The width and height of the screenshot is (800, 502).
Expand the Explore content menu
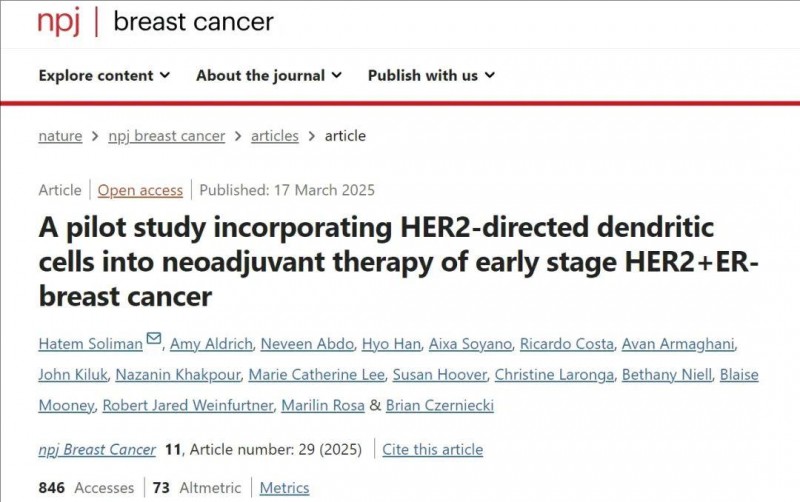[x=104, y=76]
